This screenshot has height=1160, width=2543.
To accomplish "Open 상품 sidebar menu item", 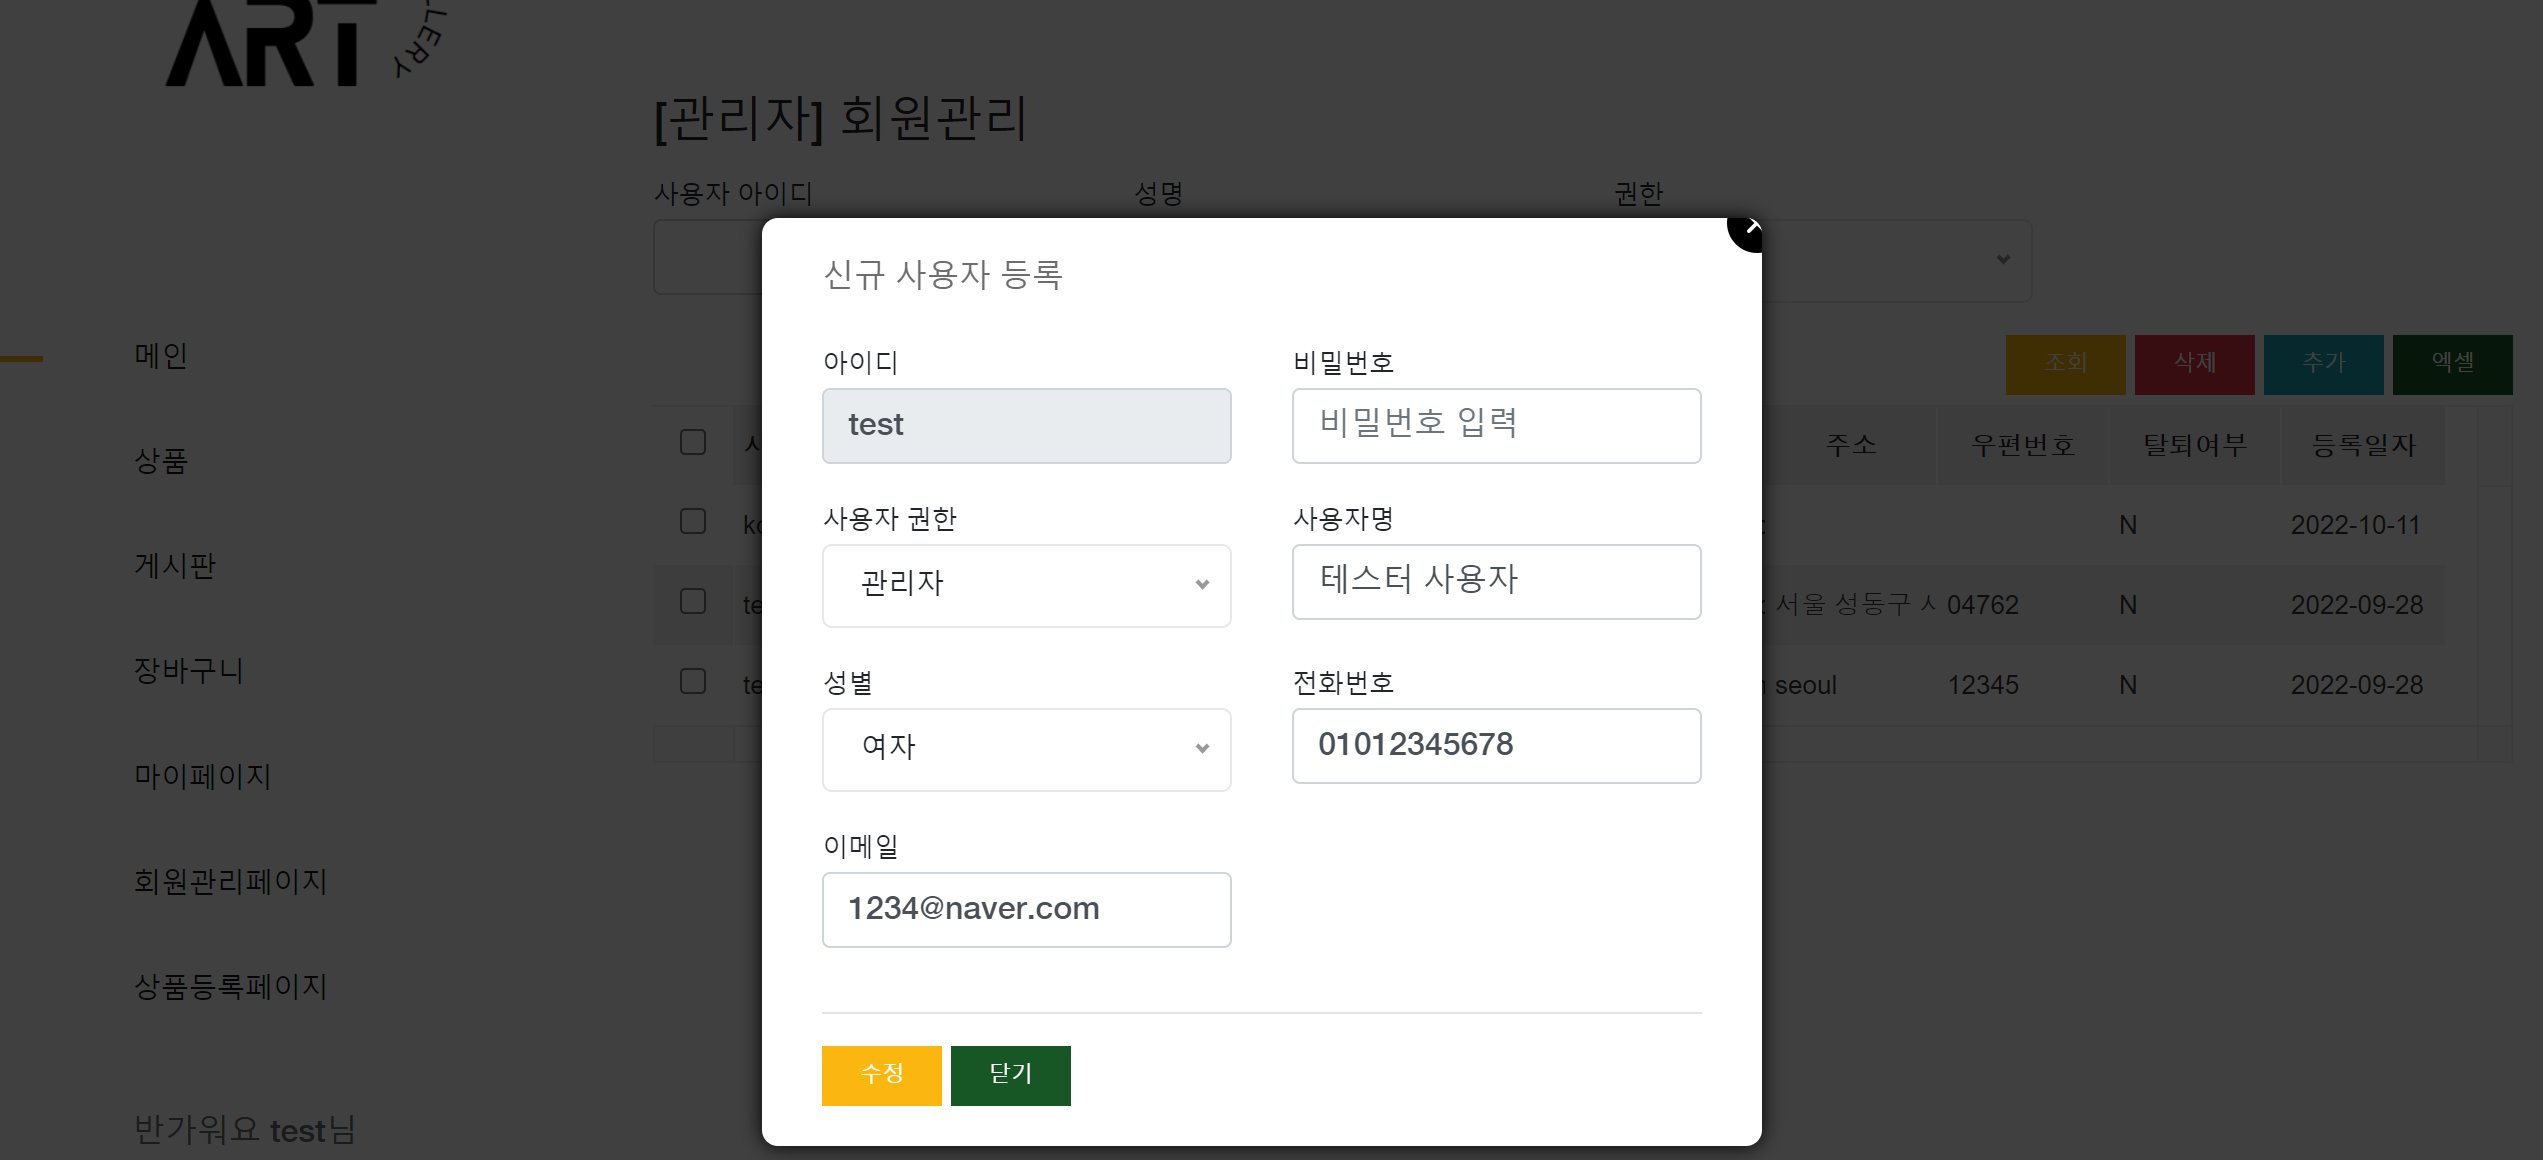I will click(161, 461).
